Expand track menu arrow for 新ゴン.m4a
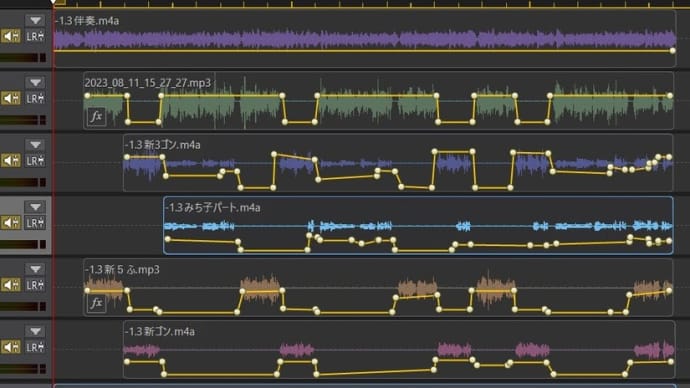This screenshot has width=690, height=388. point(35,331)
